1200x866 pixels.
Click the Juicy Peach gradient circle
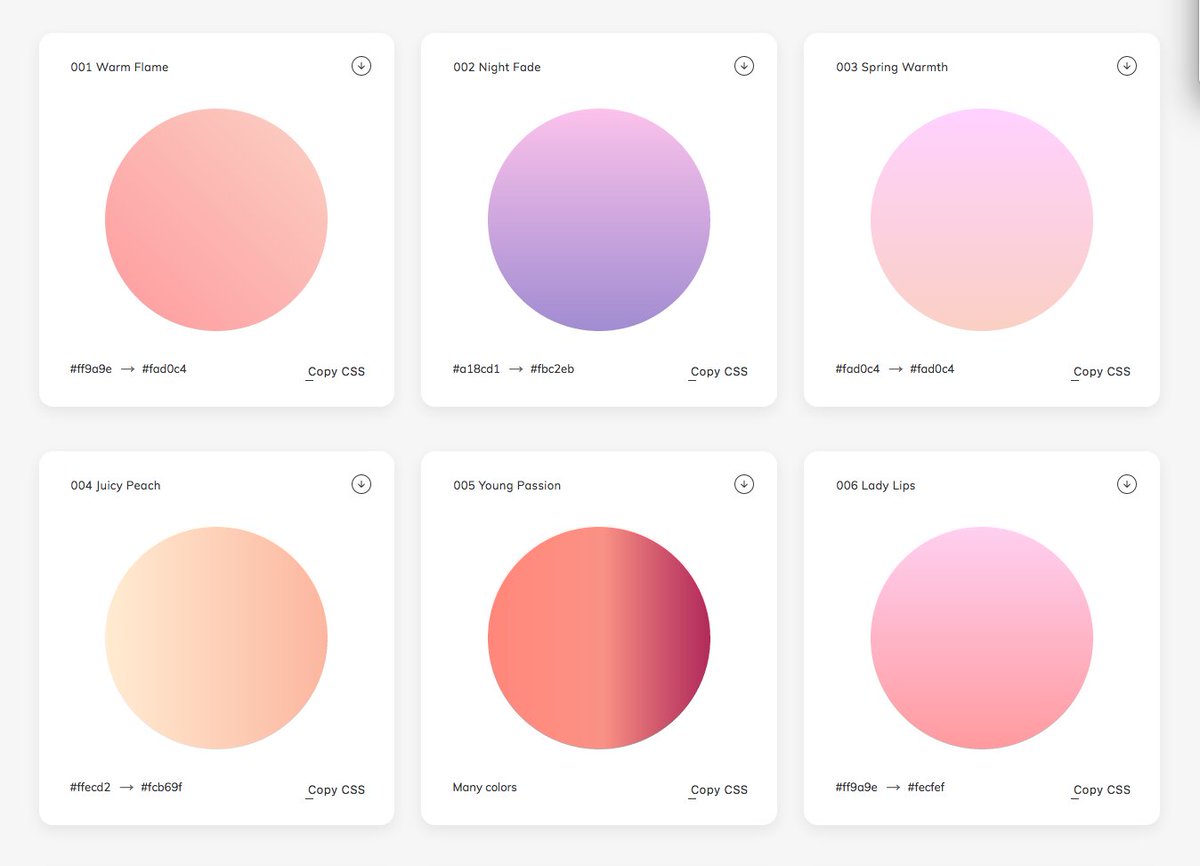click(x=216, y=638)
